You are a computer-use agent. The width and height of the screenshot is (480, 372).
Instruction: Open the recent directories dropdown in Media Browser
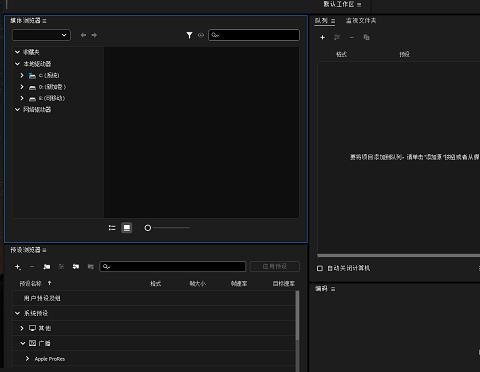41,35
